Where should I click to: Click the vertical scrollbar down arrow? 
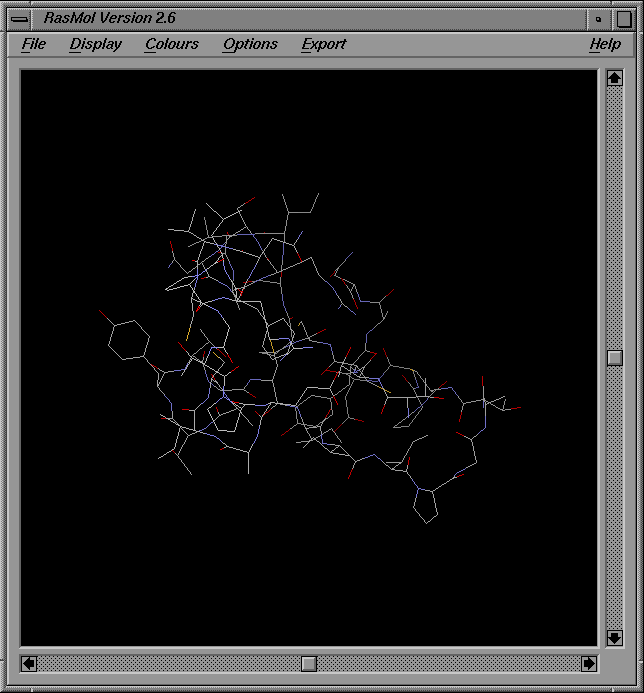(615, 637)
